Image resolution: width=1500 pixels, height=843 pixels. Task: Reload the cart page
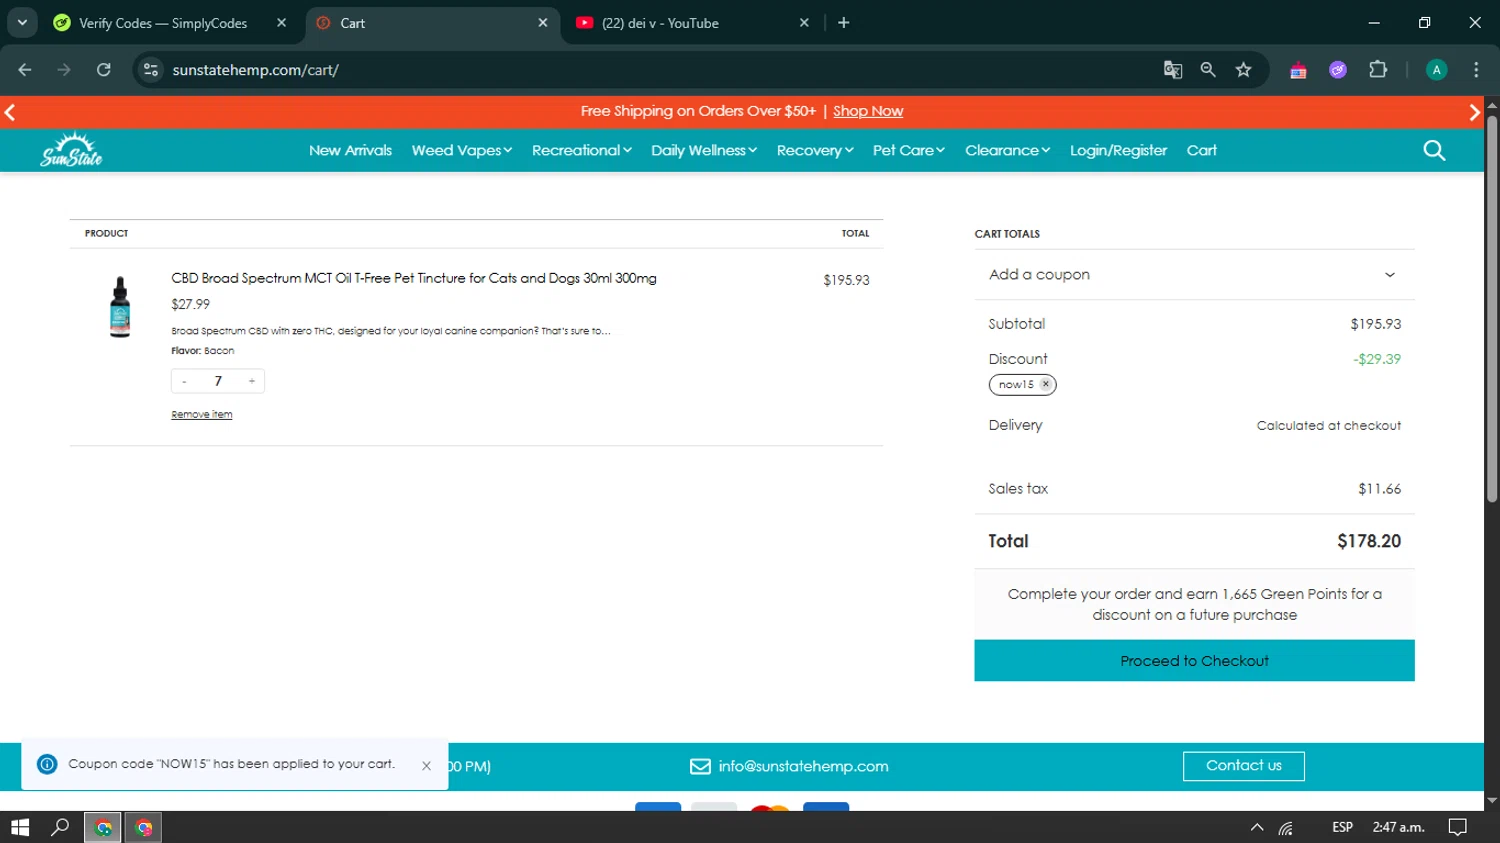pos(103,70)
